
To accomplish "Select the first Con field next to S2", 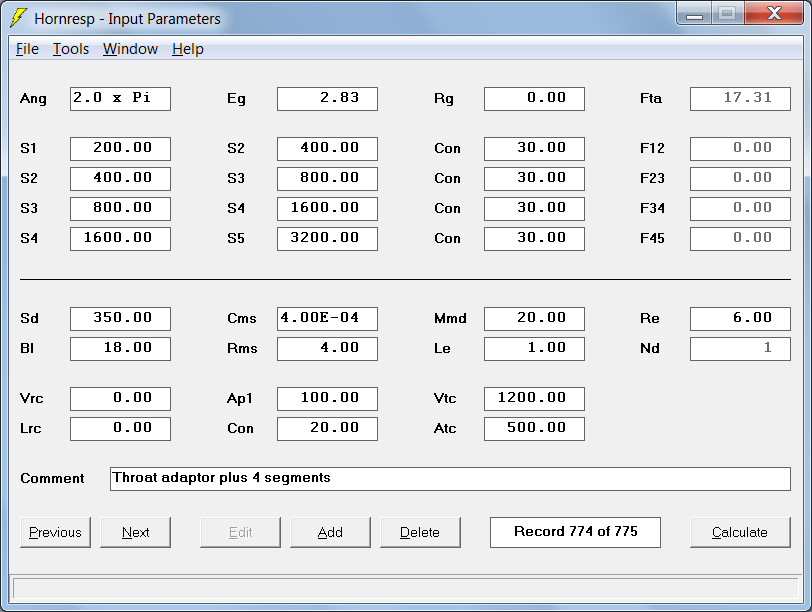I will (x=534, y=149).
